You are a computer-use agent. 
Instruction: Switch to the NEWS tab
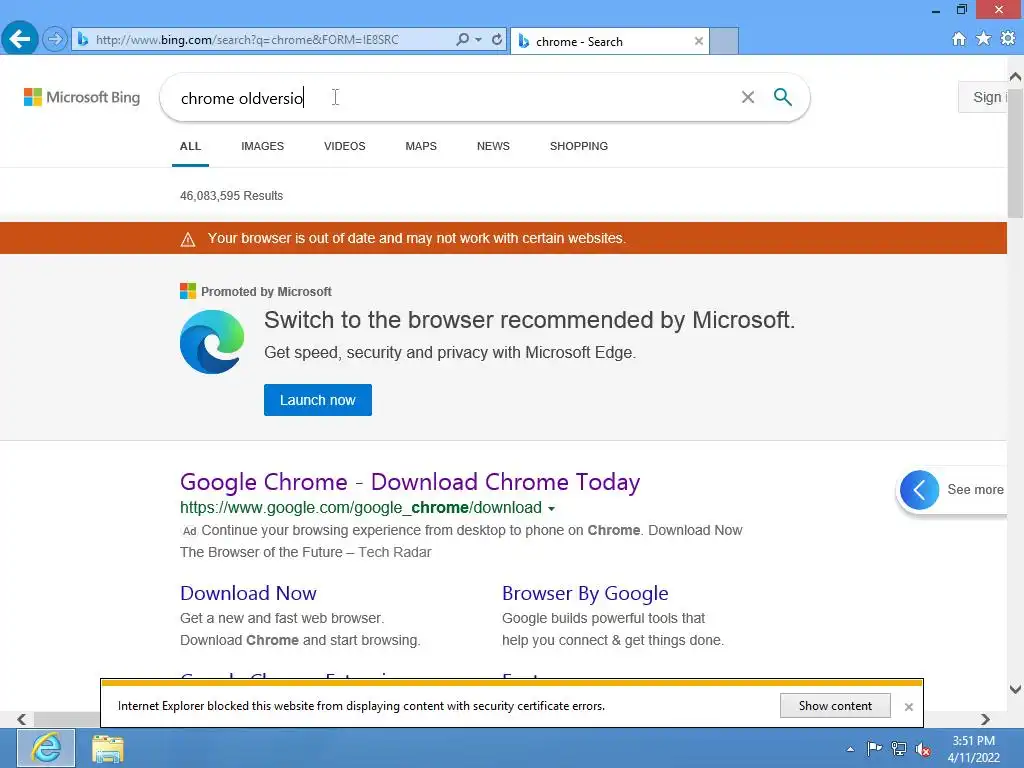click(x=493, y=146)
